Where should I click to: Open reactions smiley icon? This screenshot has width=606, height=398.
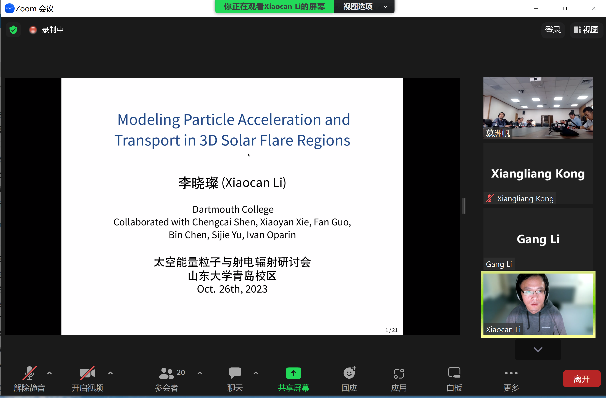349,373
